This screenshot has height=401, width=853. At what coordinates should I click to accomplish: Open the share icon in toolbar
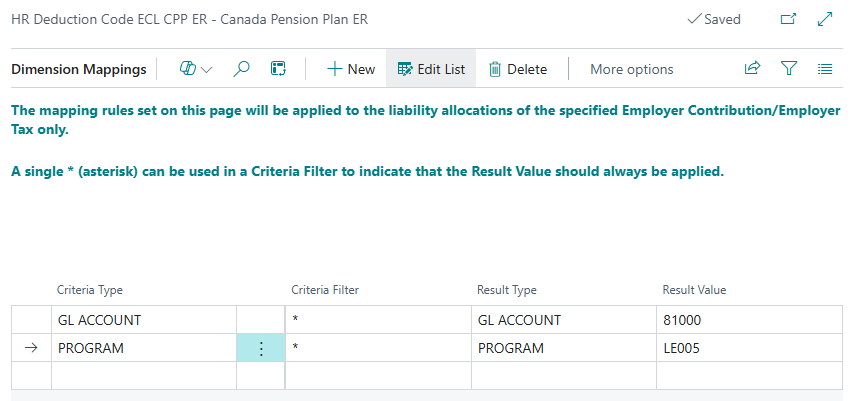coord(752,69)
